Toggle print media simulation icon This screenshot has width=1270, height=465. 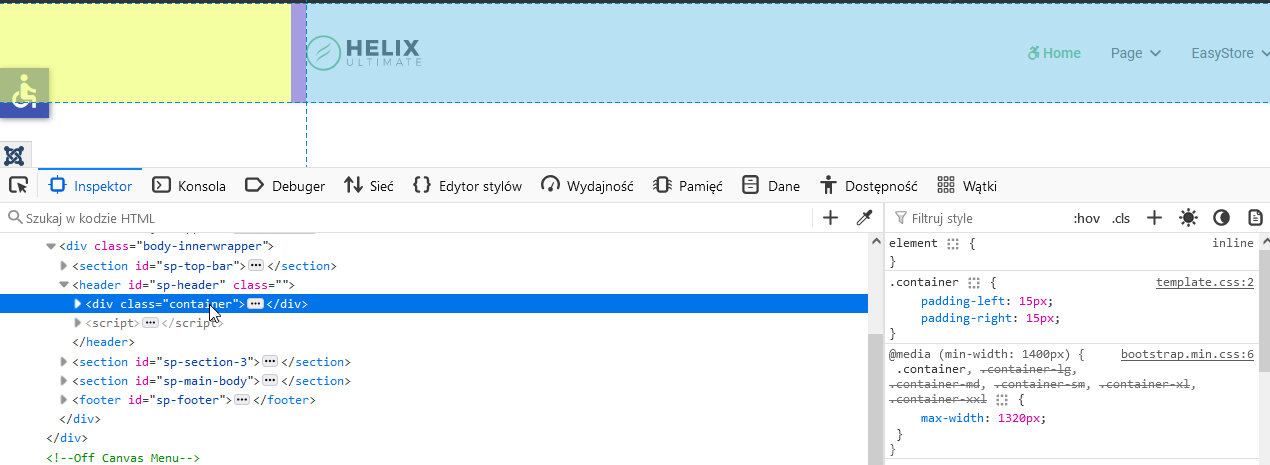coord(1255,217)
